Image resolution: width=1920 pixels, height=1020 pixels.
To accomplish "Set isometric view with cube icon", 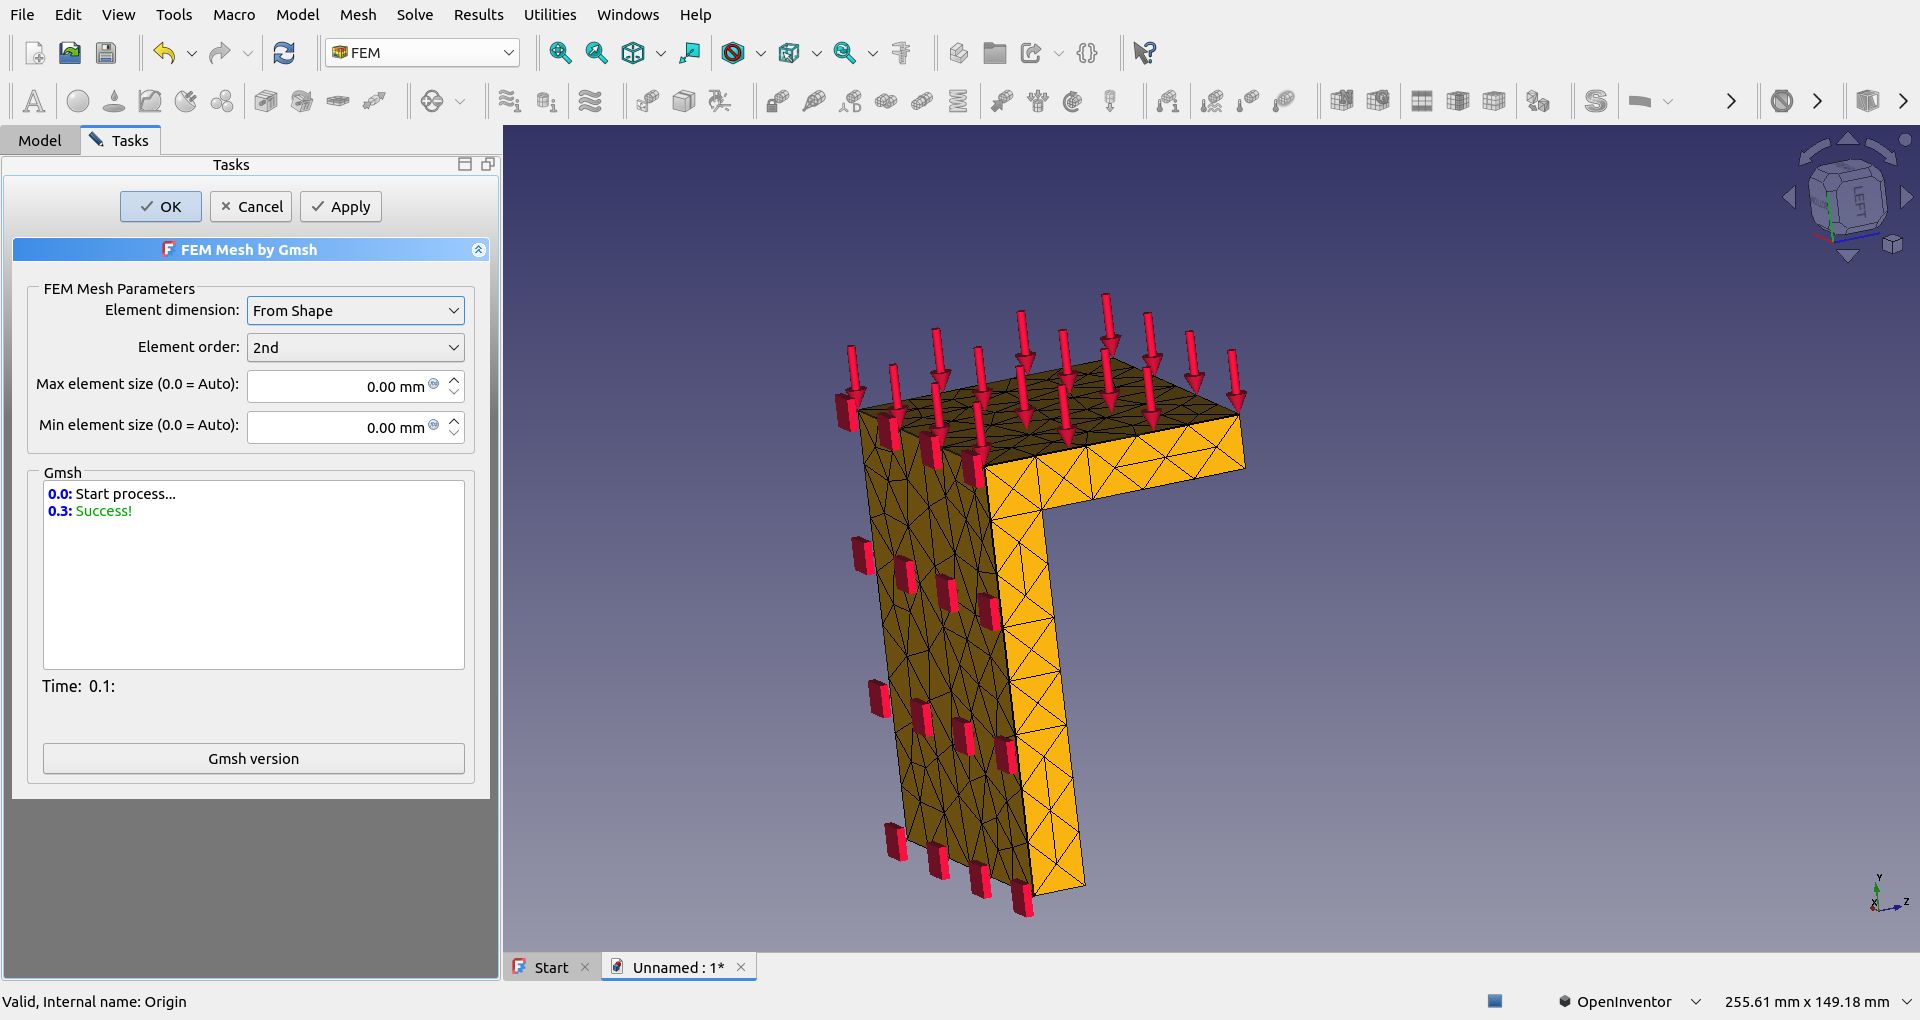I will click(x=633, y=53).
